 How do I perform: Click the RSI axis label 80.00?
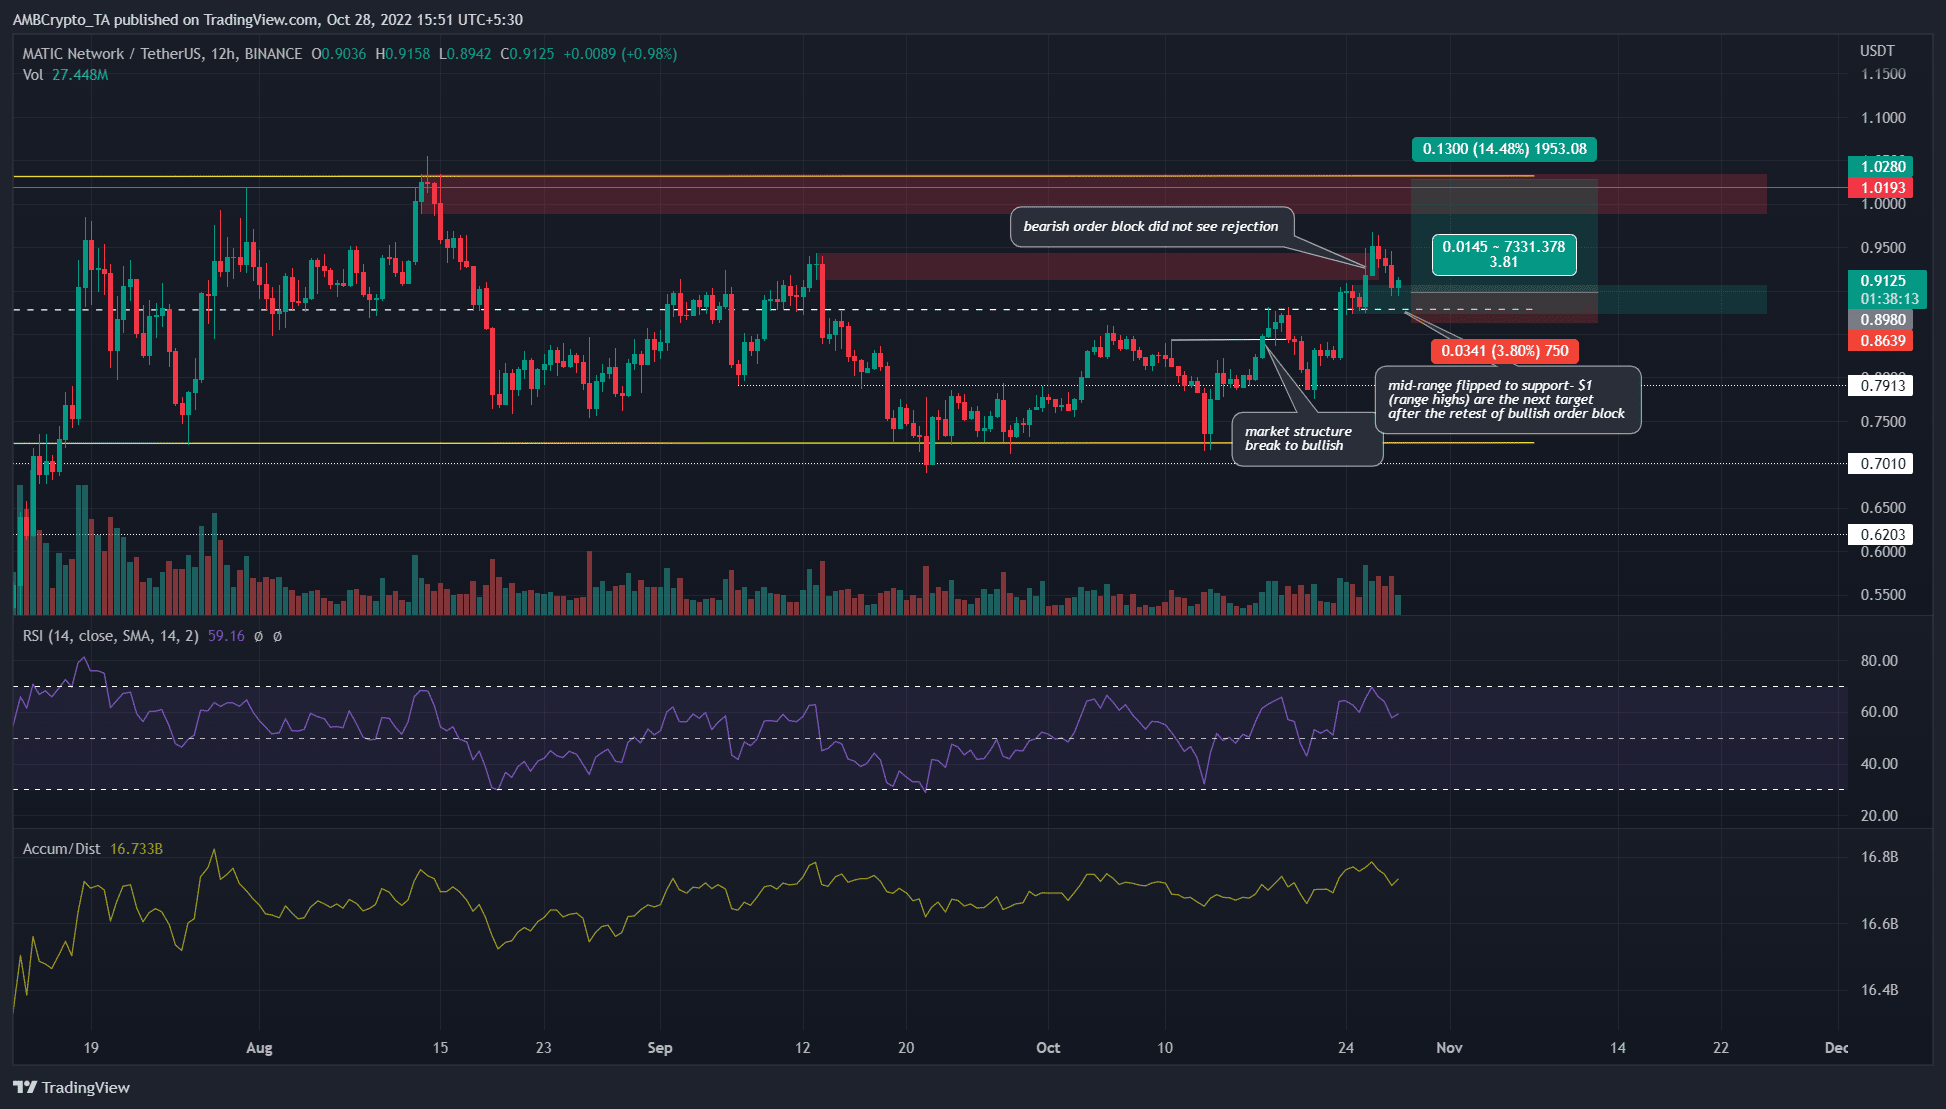click(1879, 661)
